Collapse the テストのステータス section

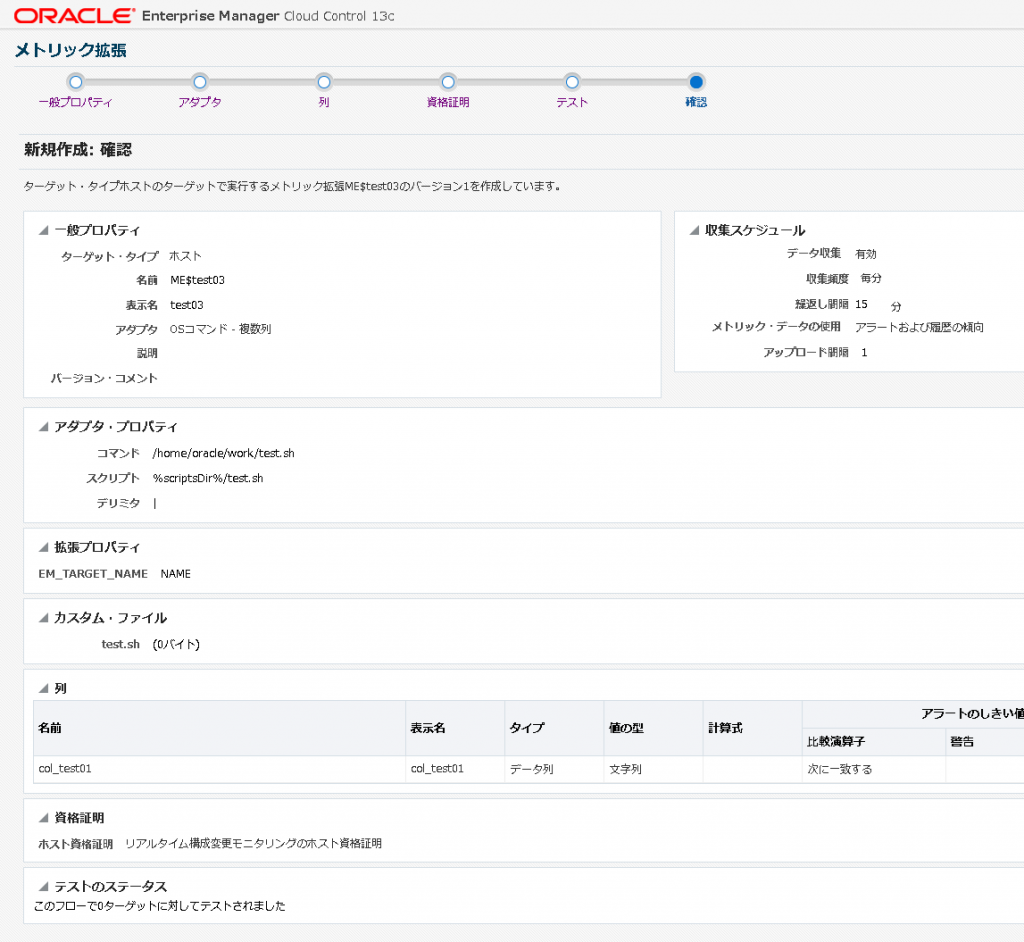(44, 887)
